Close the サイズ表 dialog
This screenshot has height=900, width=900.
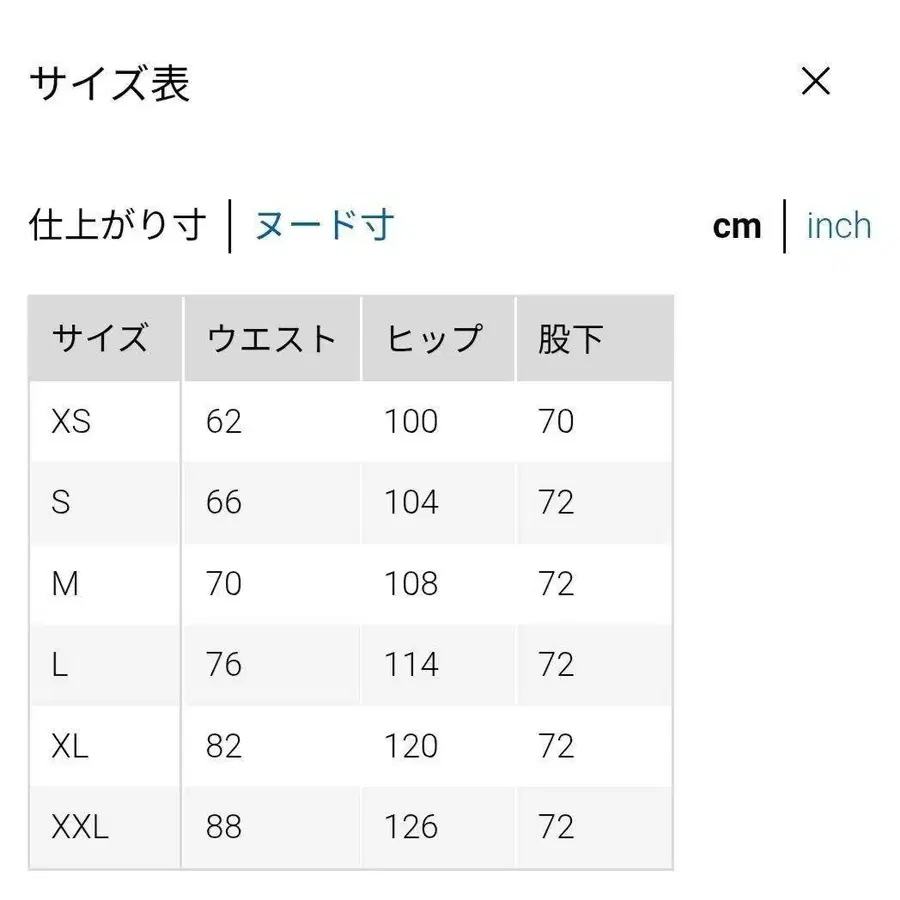(x=817, y=82)
